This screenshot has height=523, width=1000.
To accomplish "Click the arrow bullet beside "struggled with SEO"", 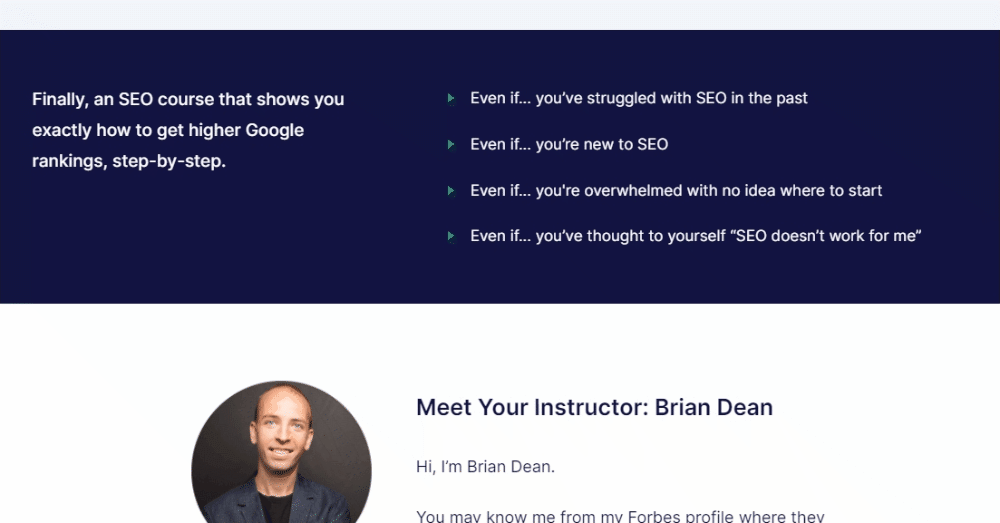I will (x=451, y=98).
